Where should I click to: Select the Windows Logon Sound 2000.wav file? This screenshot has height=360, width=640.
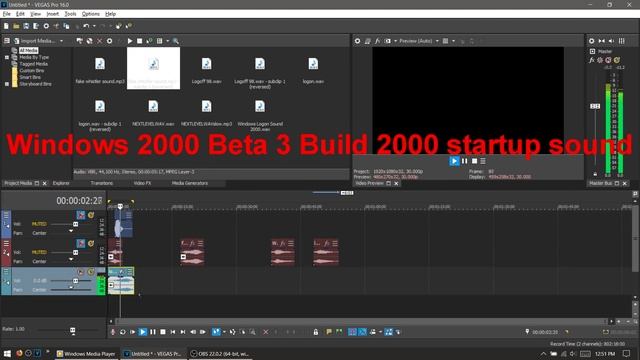[260, 116]
